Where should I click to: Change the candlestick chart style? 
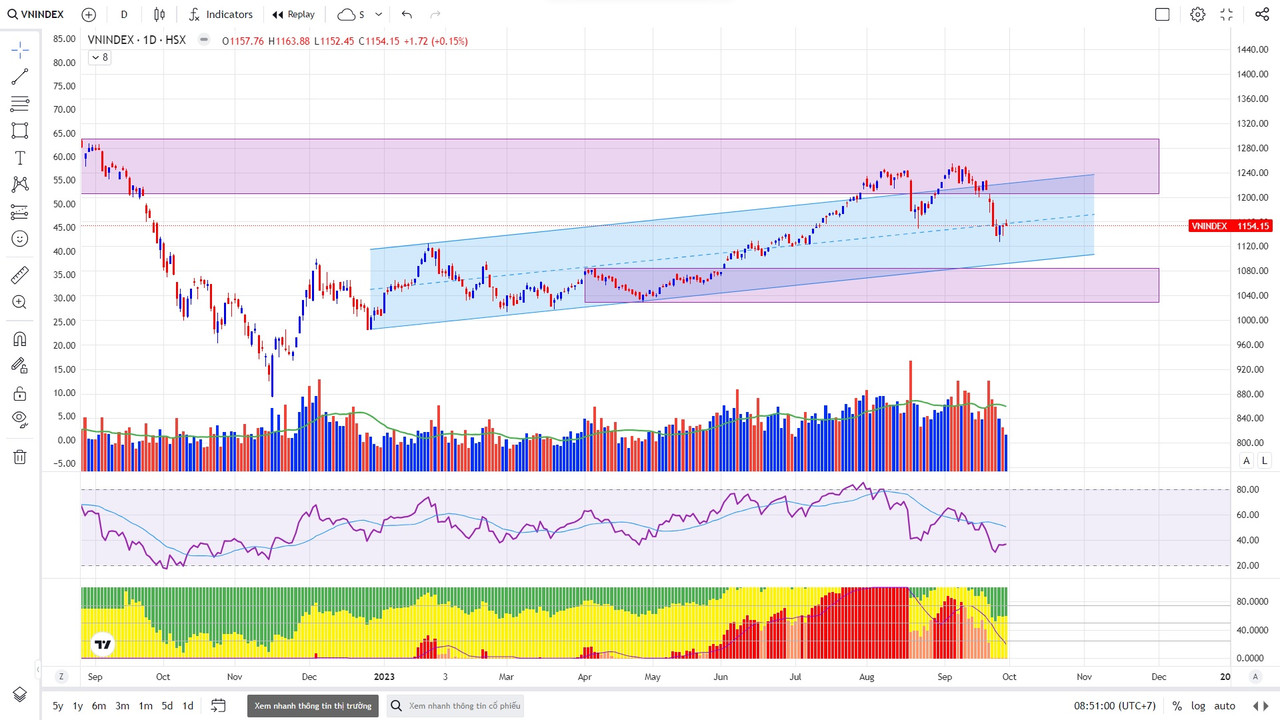click(x=160, y=14)
